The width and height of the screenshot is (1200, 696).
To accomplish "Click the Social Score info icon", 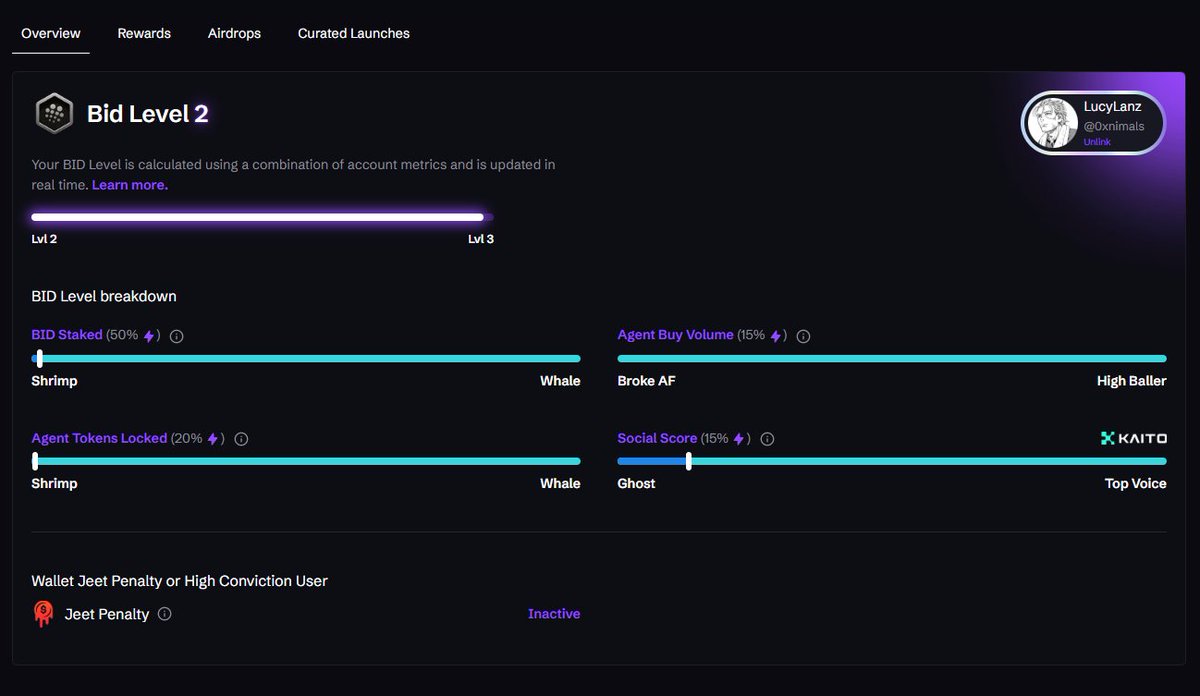I will coord(767,439).
